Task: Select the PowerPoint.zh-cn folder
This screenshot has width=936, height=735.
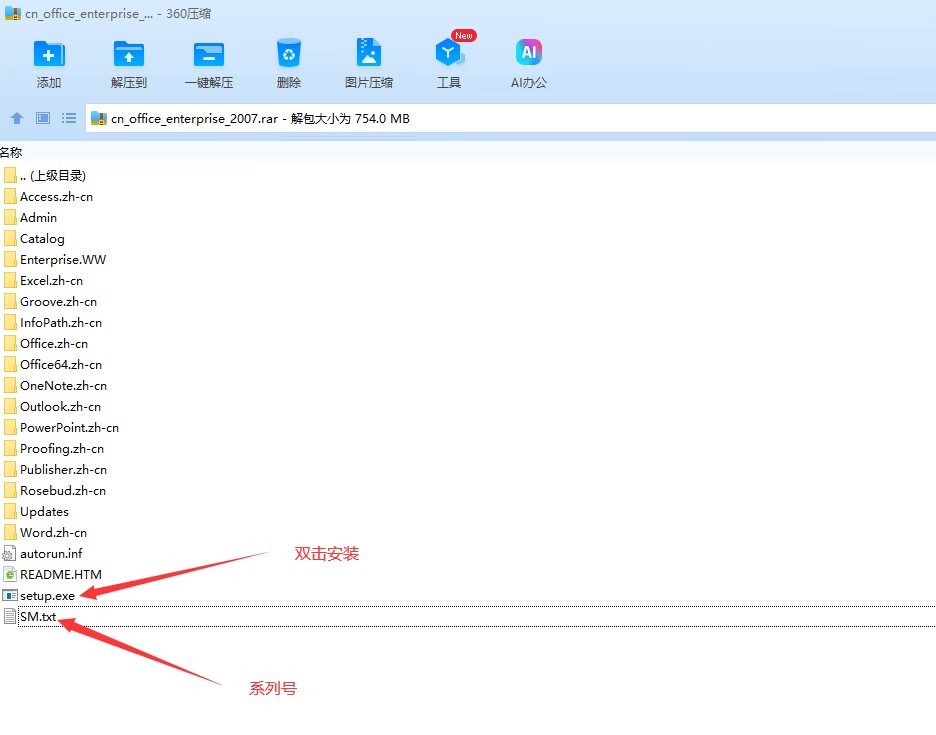Action: (62, 428)
